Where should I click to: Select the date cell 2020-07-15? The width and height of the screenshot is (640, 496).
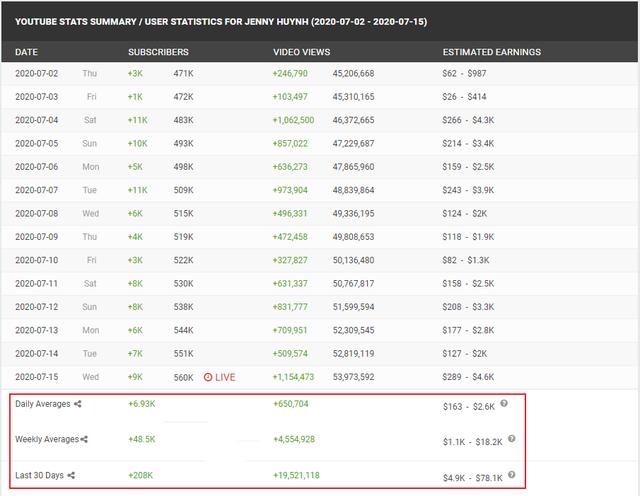(37, 377)
